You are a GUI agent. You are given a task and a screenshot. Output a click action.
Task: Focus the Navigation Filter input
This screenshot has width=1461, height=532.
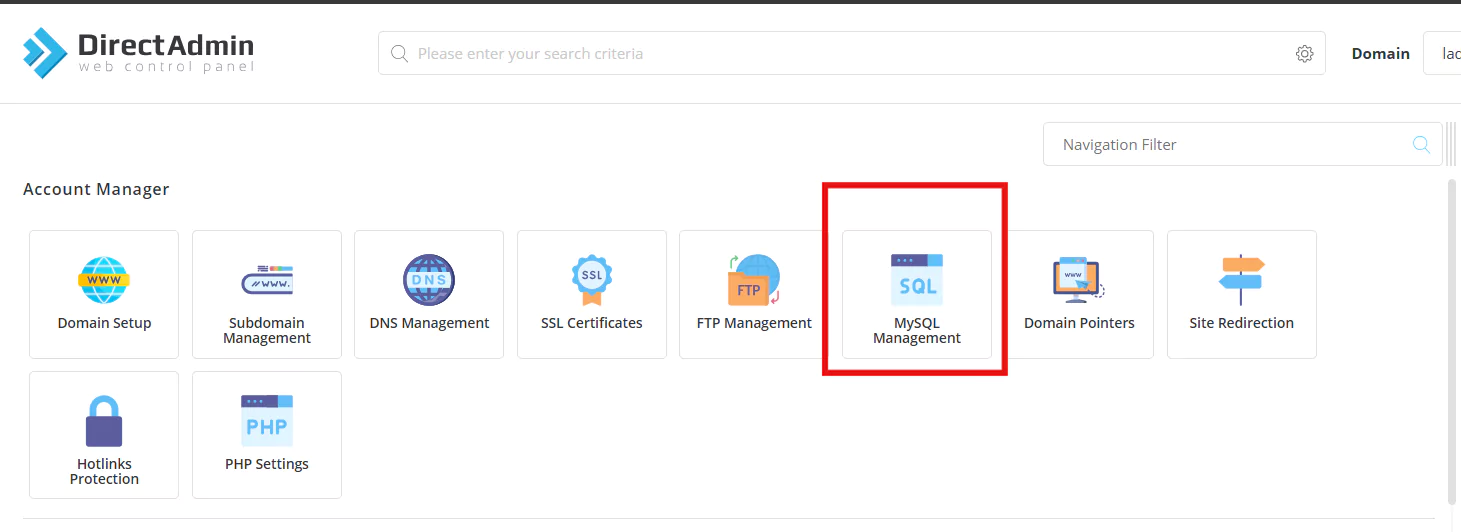[1242, 144]
